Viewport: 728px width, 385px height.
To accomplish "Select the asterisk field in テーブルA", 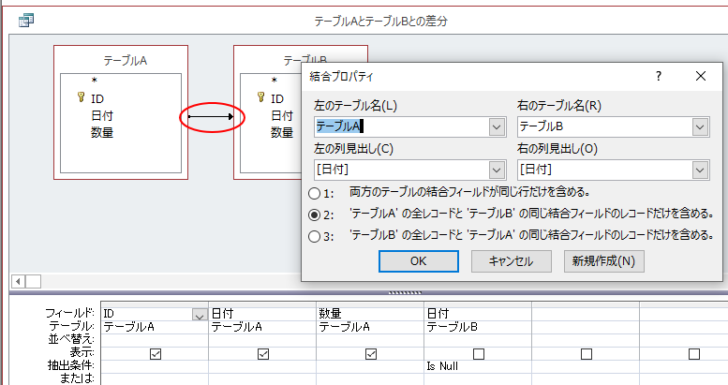I will [94, 81].
